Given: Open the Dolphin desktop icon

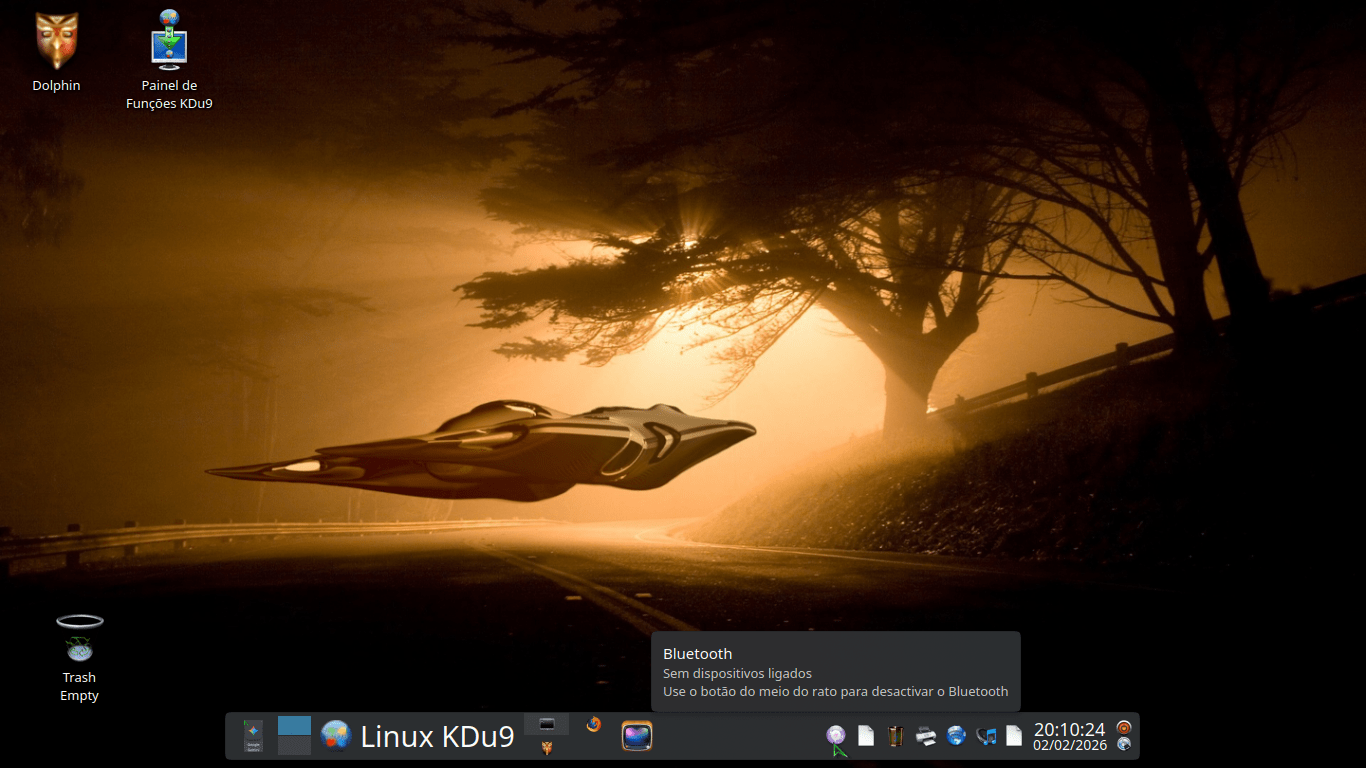Looking at the screenshot, I should click(56, 42).
